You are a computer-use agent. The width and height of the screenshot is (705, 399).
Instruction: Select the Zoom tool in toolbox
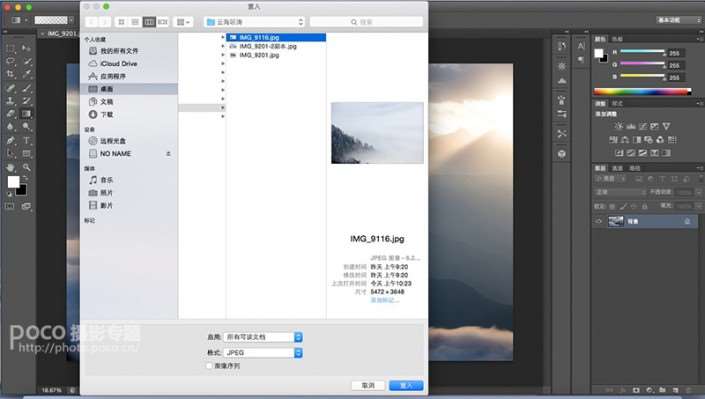click(27, 167)
